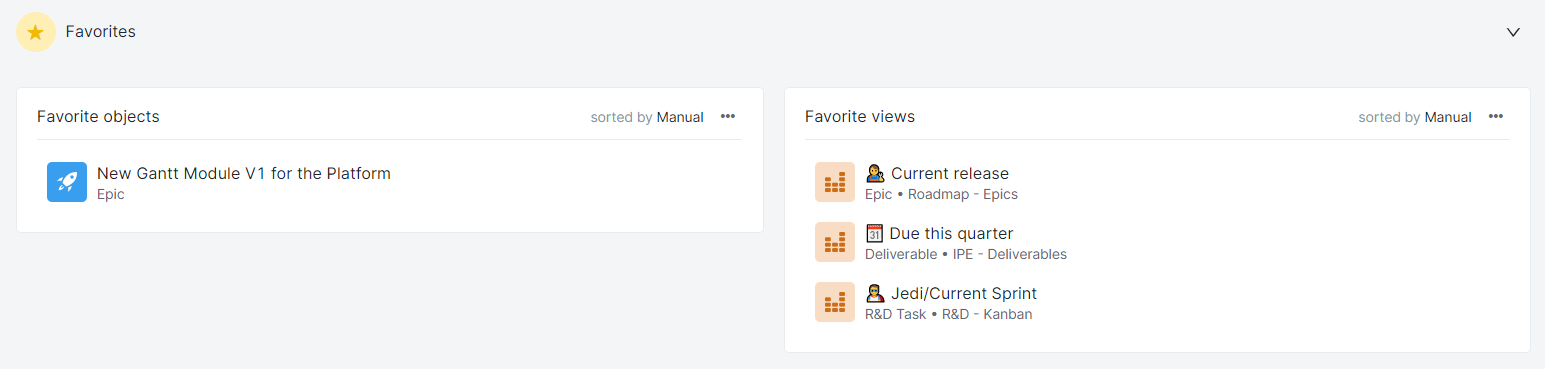Open the Due this quarter view
The height and width of the screenshot is (369, 1545).
[951, 233]
